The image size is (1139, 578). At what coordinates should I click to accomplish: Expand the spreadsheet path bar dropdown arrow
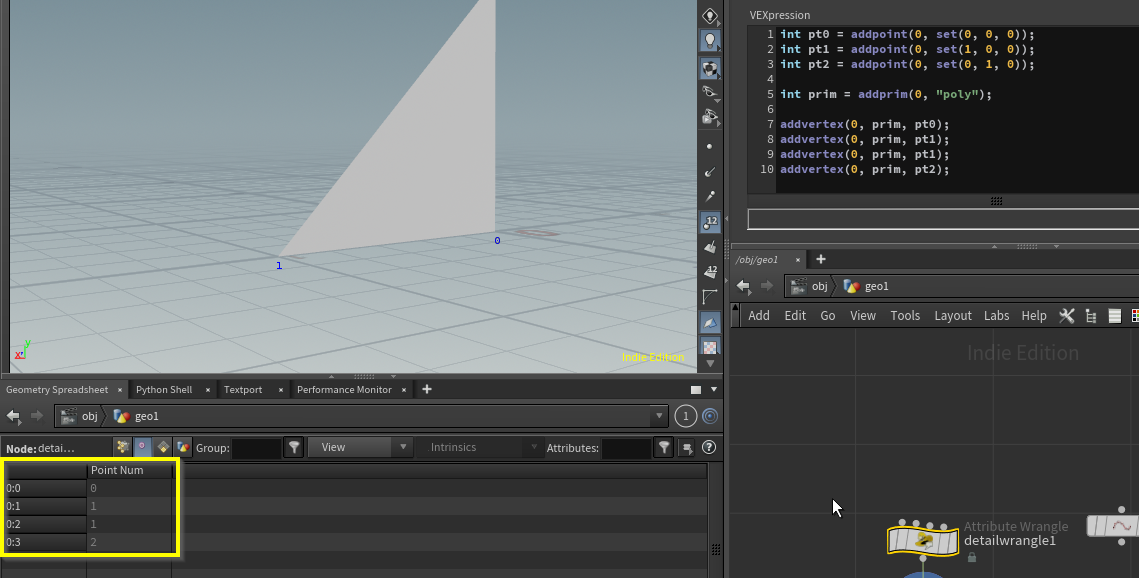click(x=658, y=416)
